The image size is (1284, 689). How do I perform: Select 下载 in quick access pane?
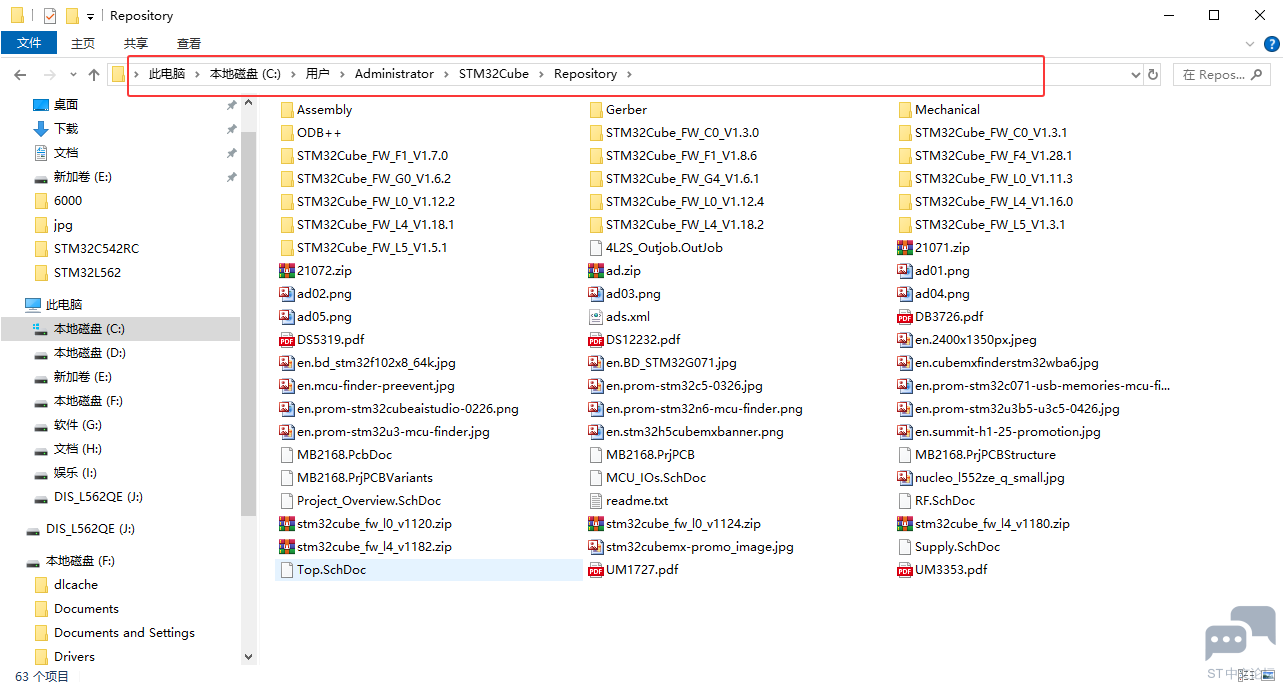pyautogui.click(x=65, y=128)
